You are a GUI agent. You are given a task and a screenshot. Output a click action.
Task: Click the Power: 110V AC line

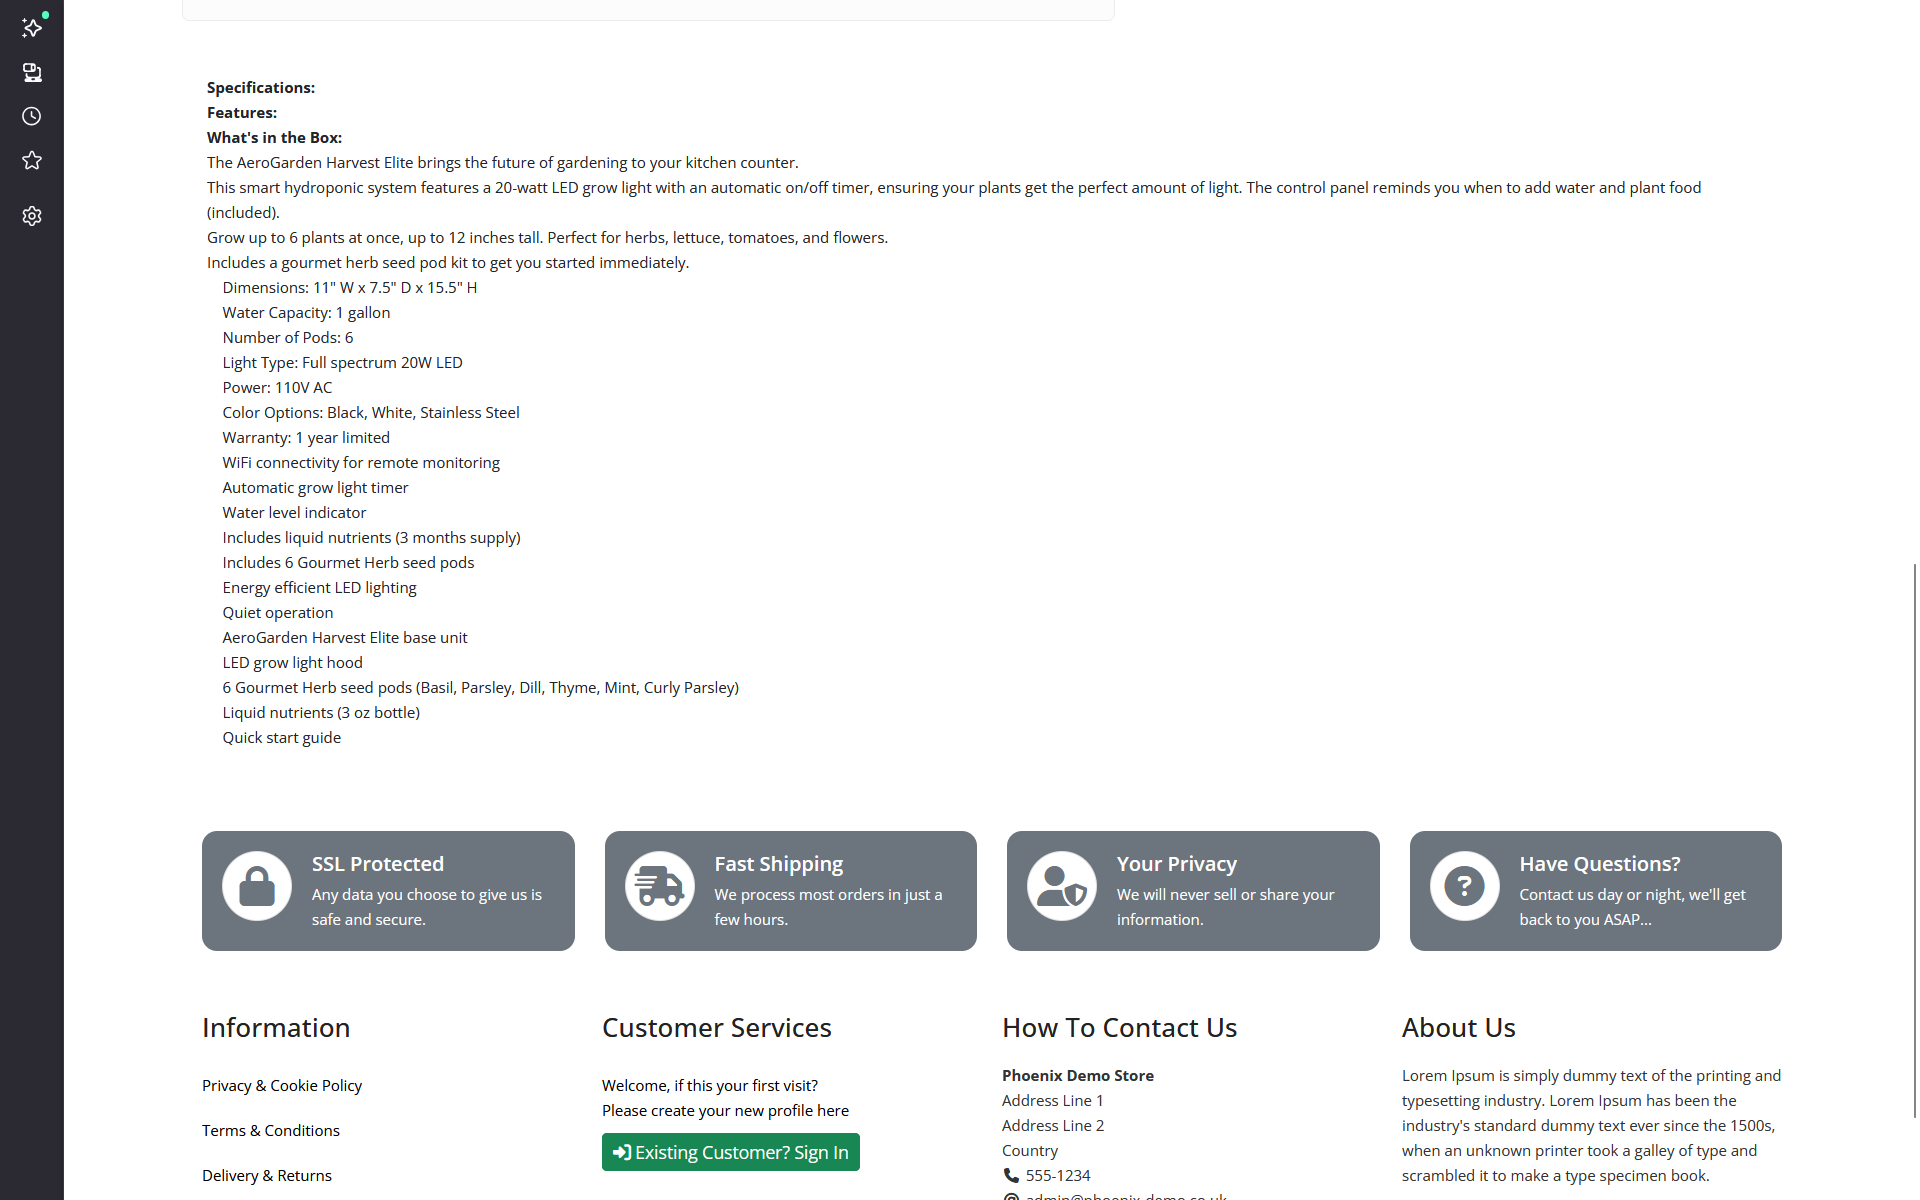277,388
